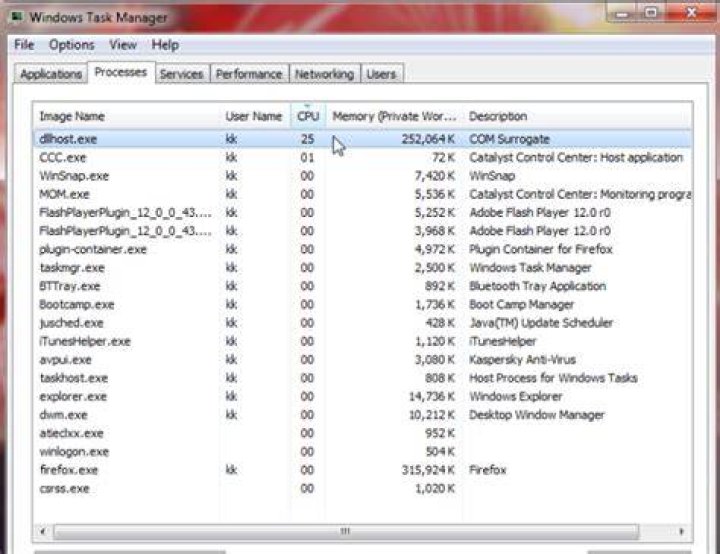Sort by CPU column header
Viewport: 720px width, 554px height.
308,116
